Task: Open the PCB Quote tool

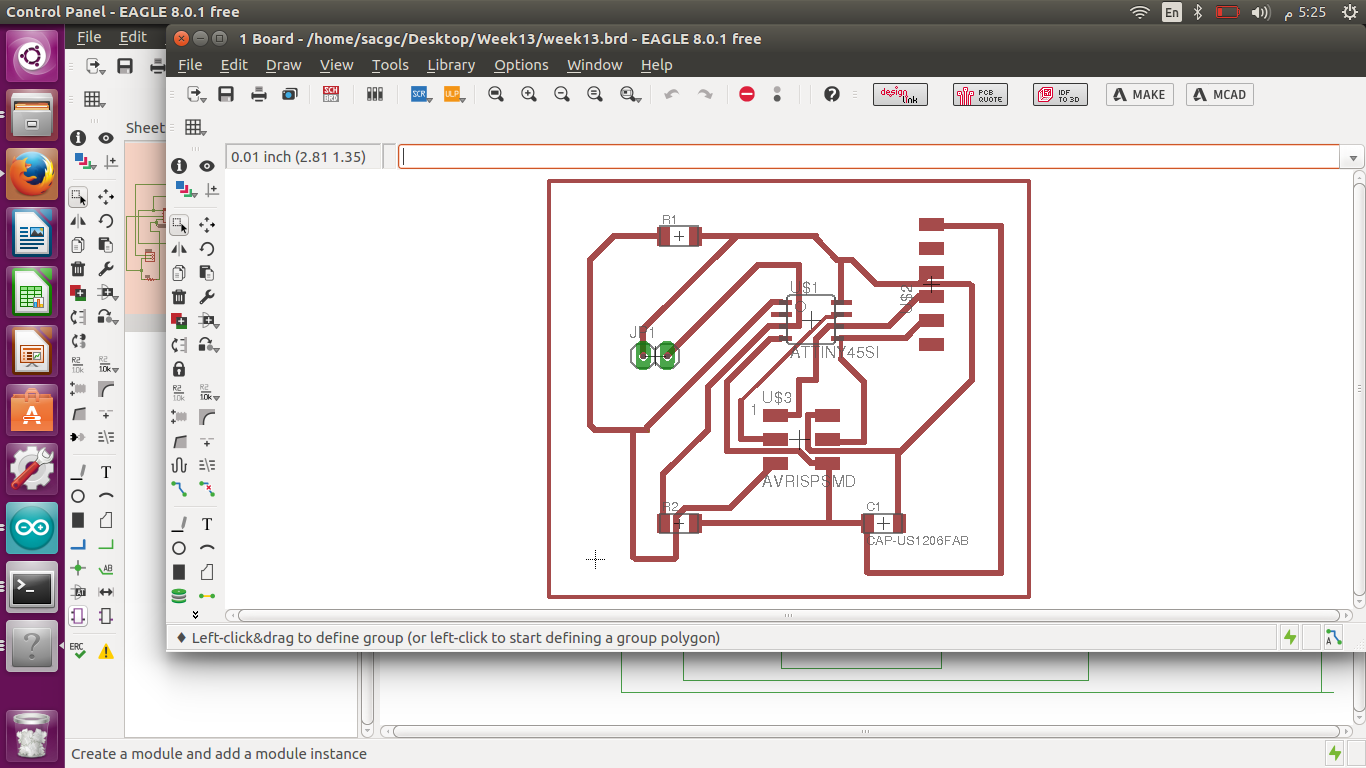Action: click(980, 95)
